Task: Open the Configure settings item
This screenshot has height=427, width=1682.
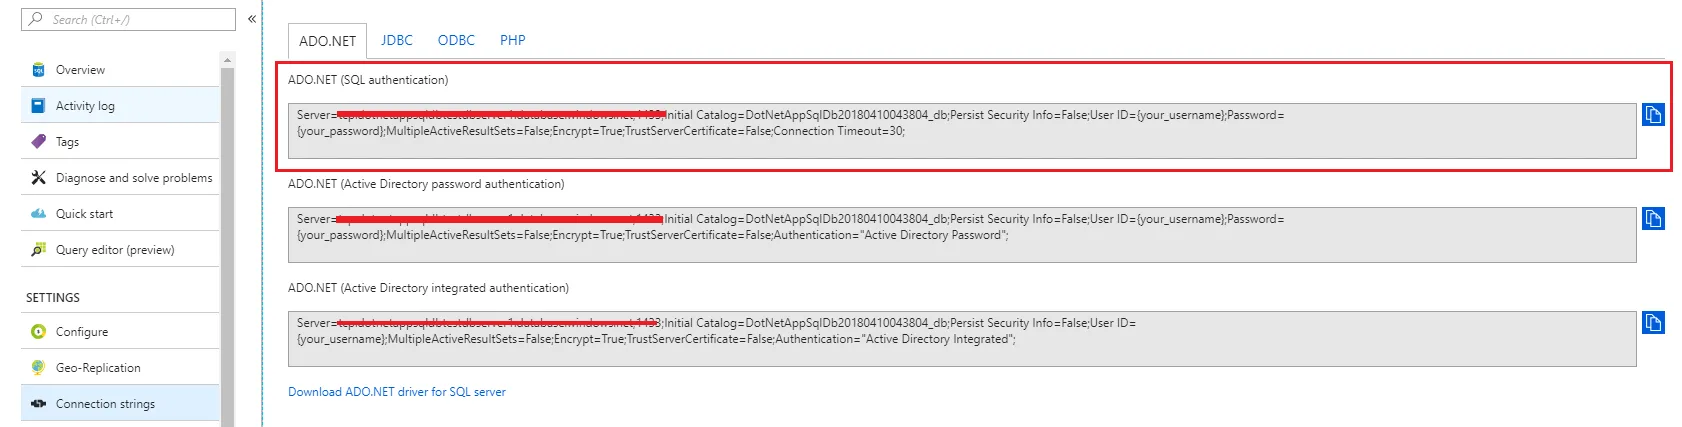Action: pos(120,332)
